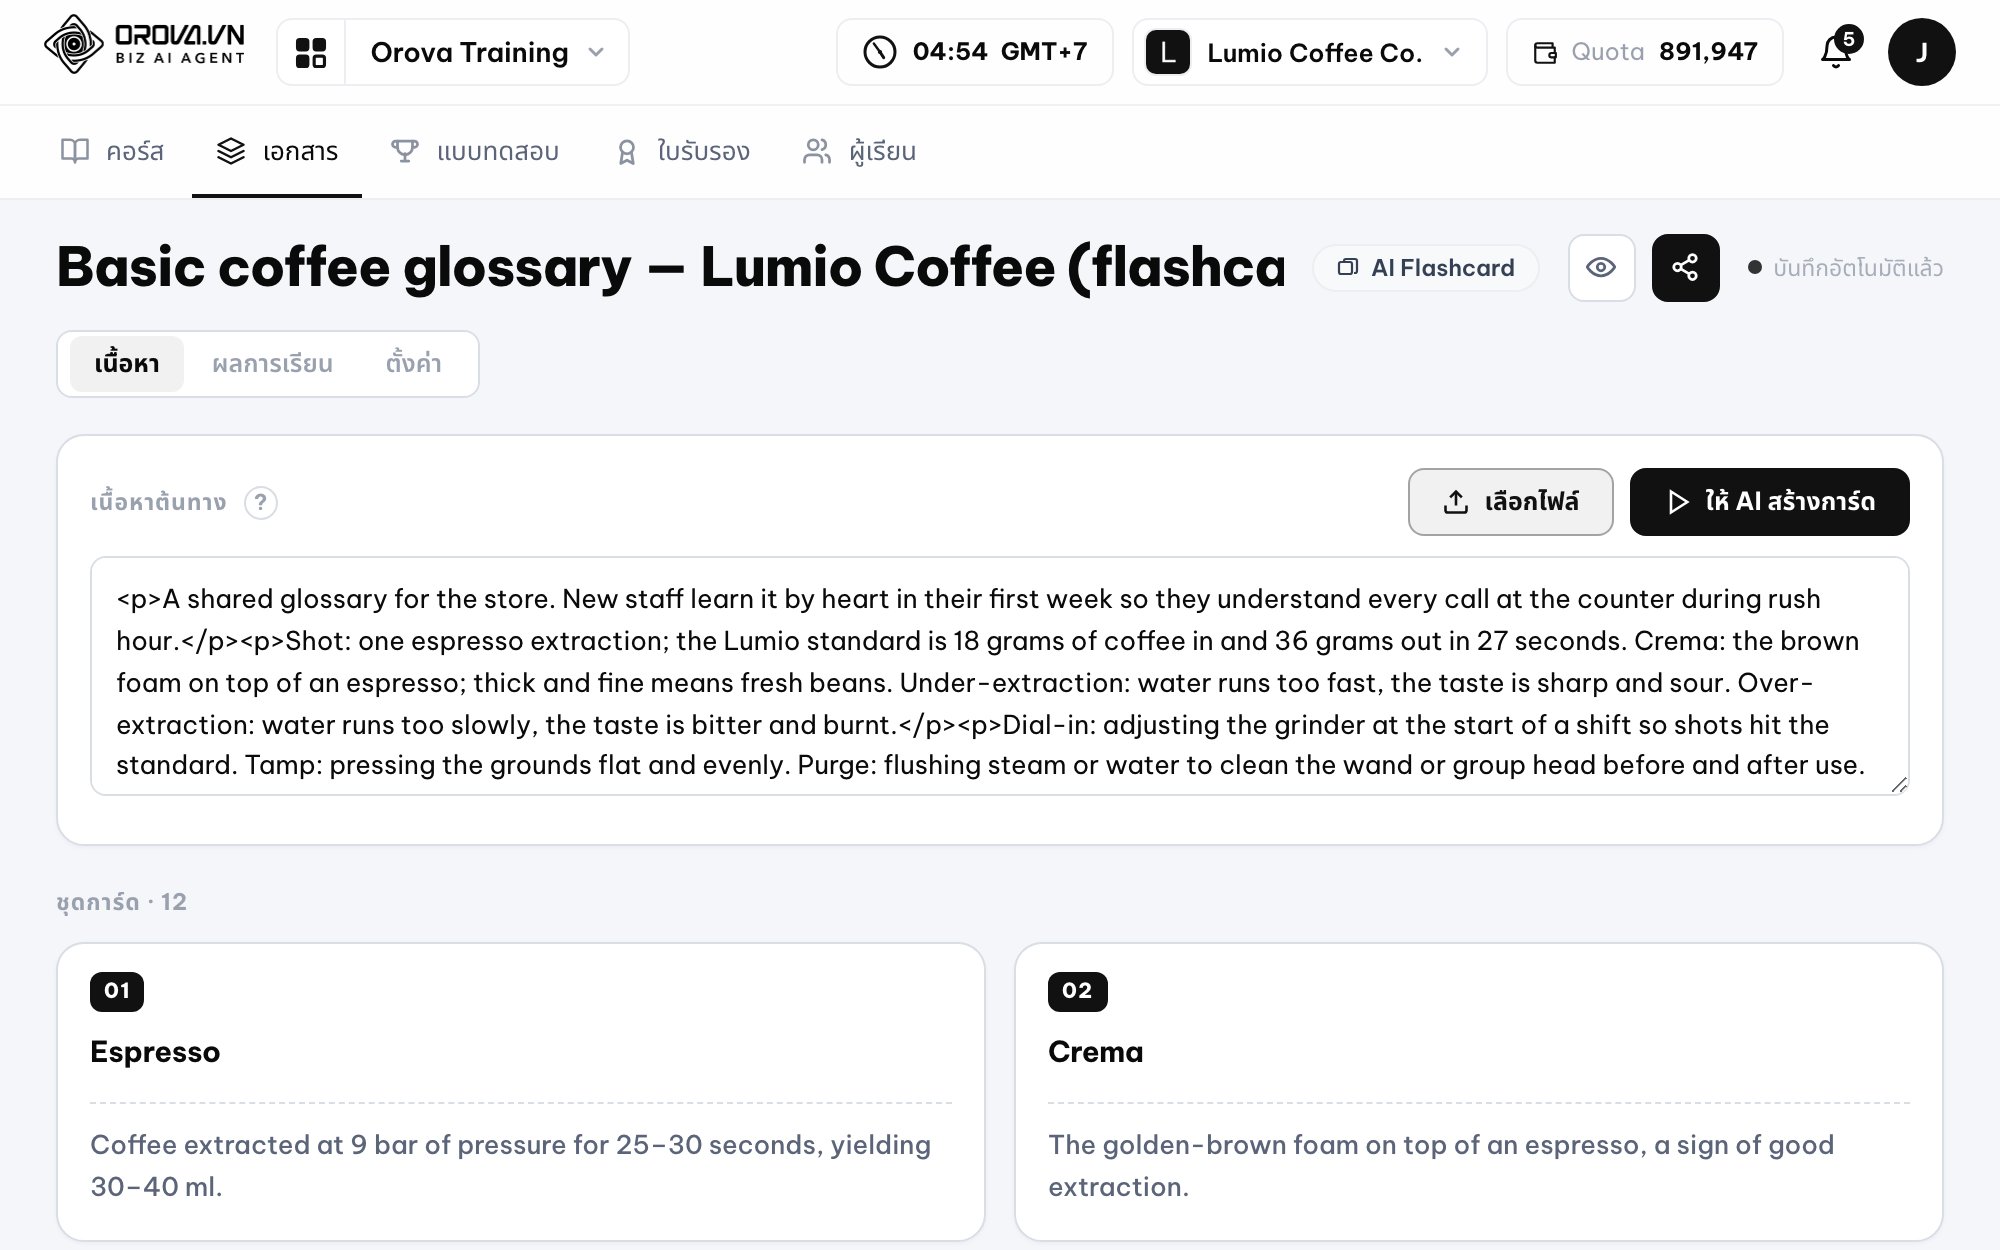Click the Orova Biz AI Agent logo
Screen dimensions: 2000x1250
(145, 45)
